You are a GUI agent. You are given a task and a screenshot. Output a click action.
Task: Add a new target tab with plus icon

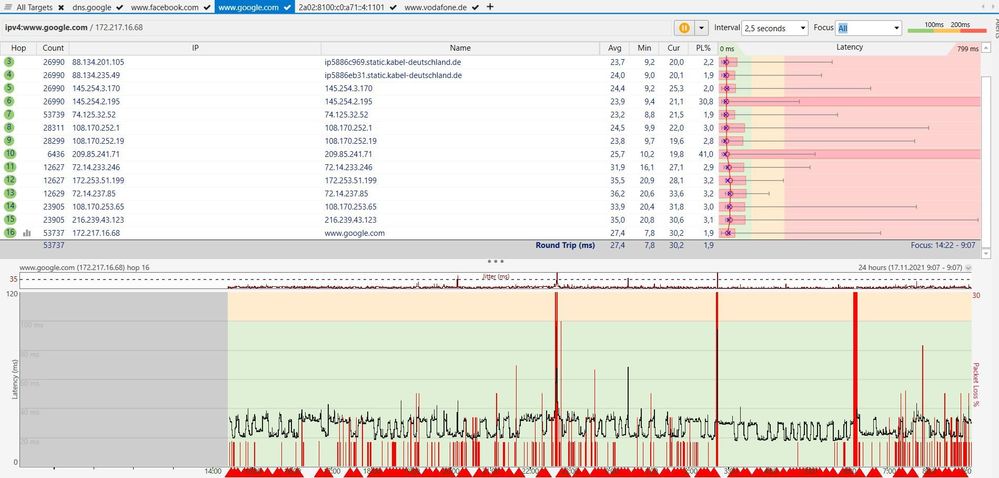[489, 7]
